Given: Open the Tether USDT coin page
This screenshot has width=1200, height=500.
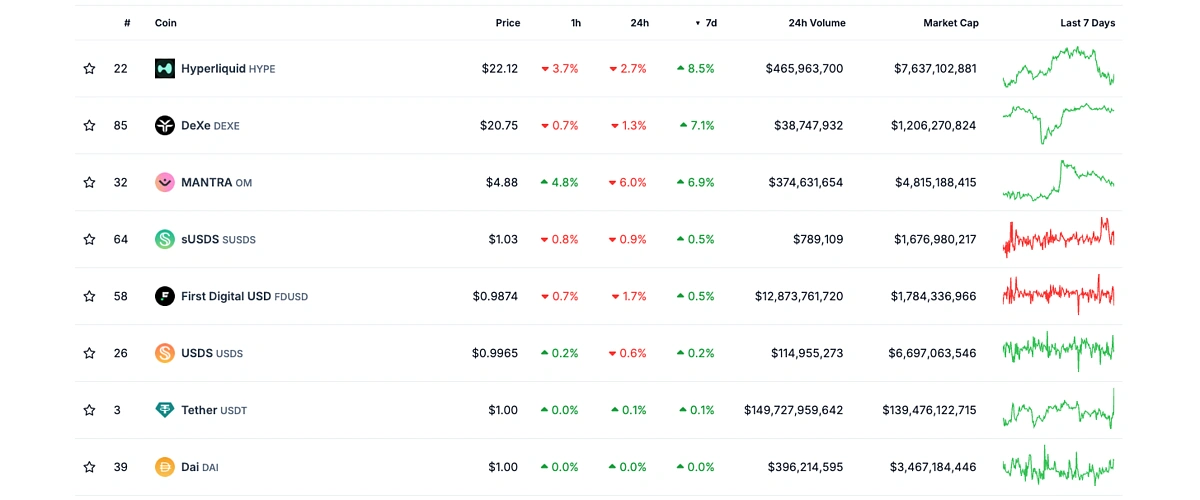Looking at the screenshot, I should pyautogui.click(x=214, y=411).
